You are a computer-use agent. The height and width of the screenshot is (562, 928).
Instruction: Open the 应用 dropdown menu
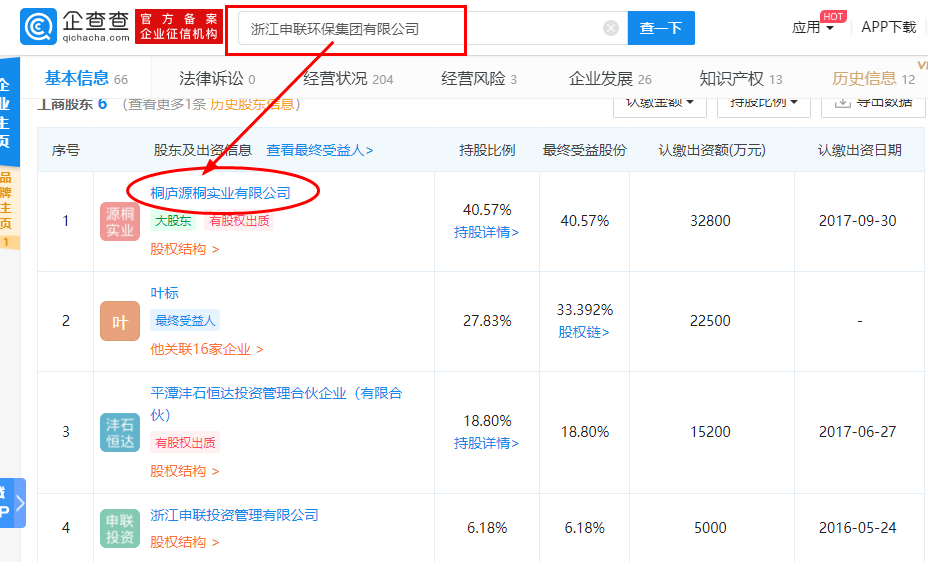click(813, 27)
